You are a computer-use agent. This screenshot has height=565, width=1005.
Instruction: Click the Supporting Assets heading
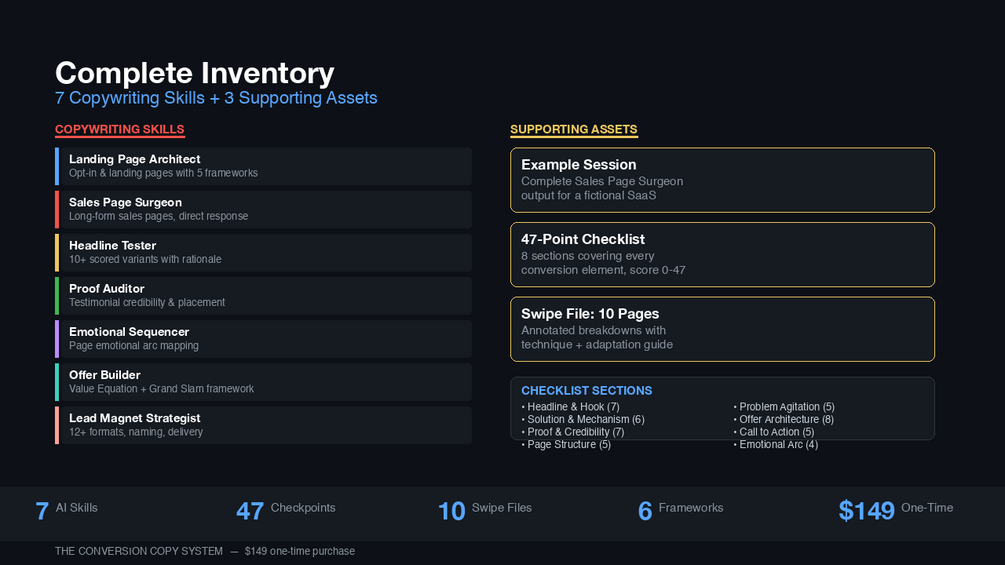click(573, 130)
